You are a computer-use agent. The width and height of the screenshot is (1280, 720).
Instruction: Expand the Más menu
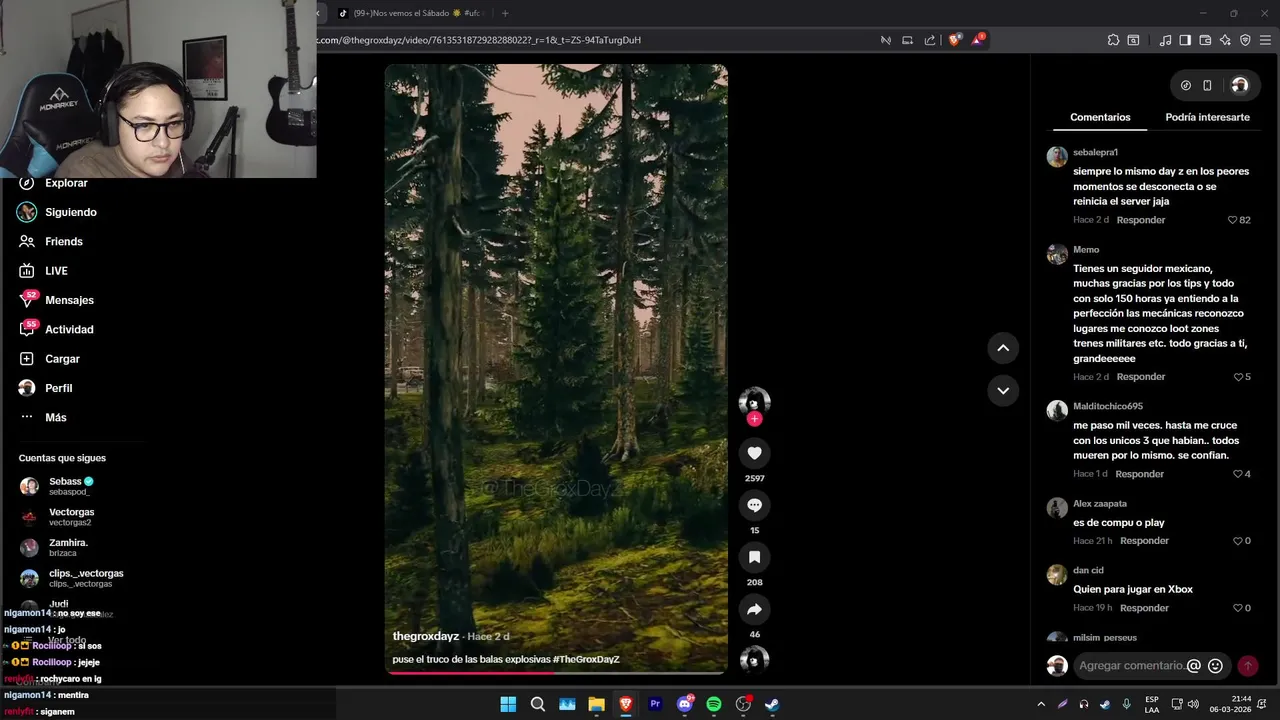click(44, 417)
